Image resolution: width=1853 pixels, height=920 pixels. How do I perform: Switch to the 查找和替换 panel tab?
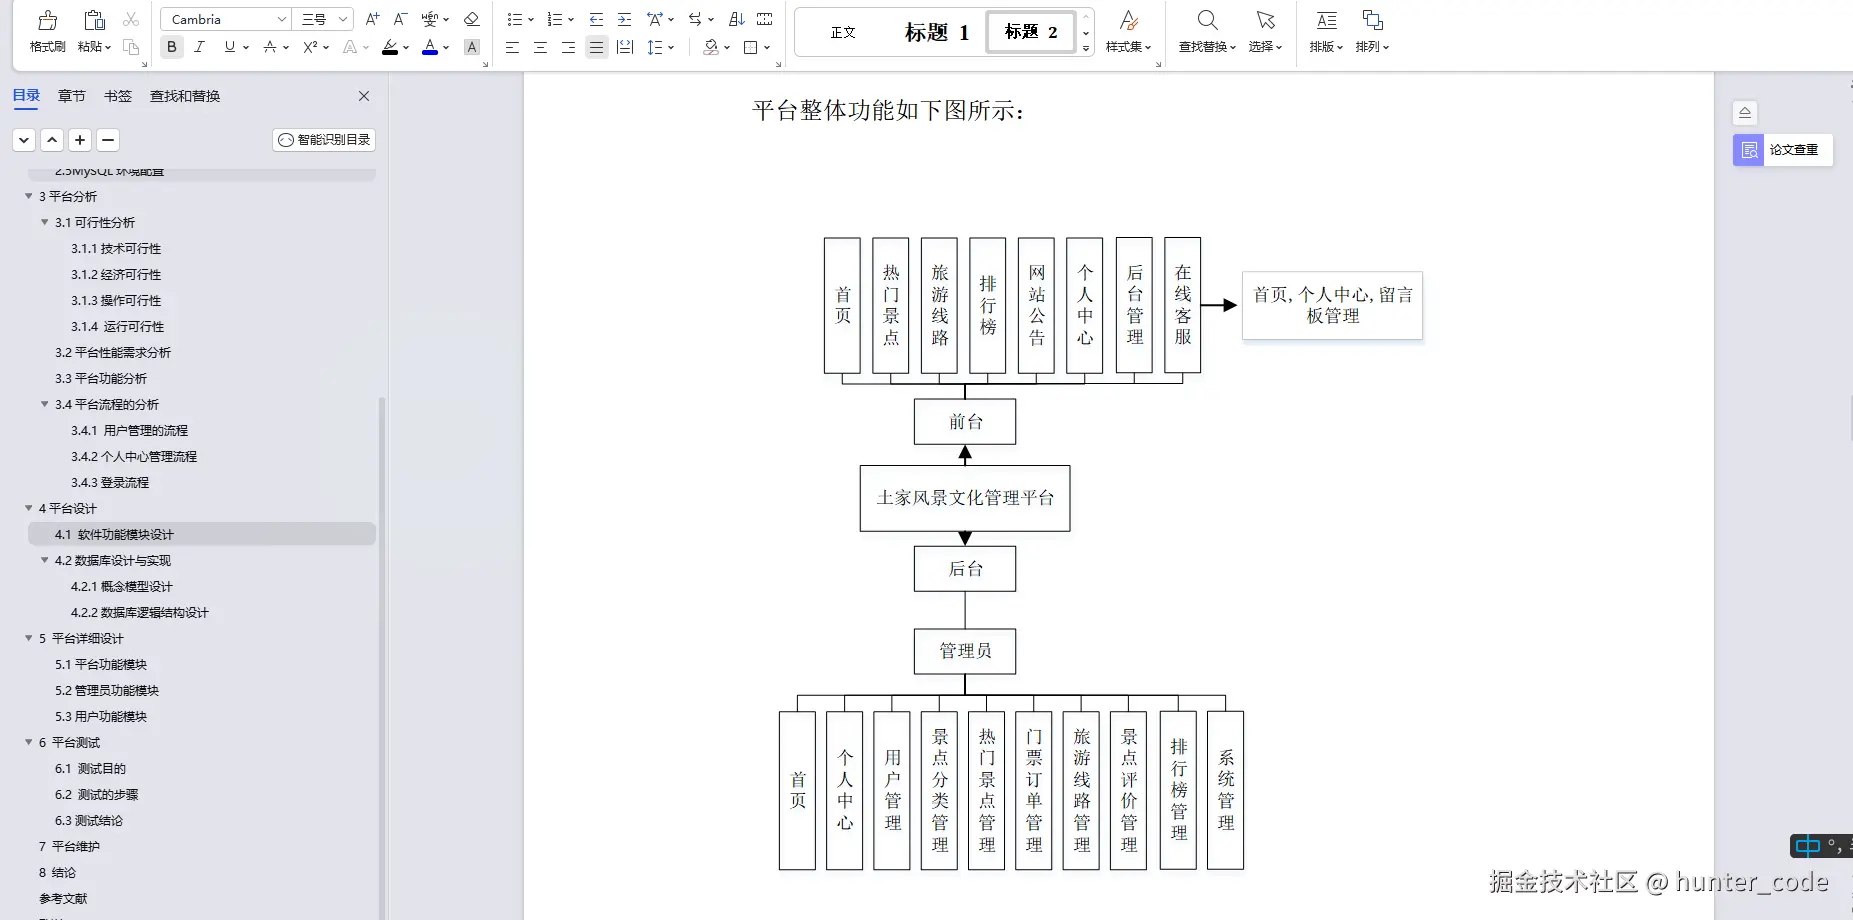(x=185, y=96)
